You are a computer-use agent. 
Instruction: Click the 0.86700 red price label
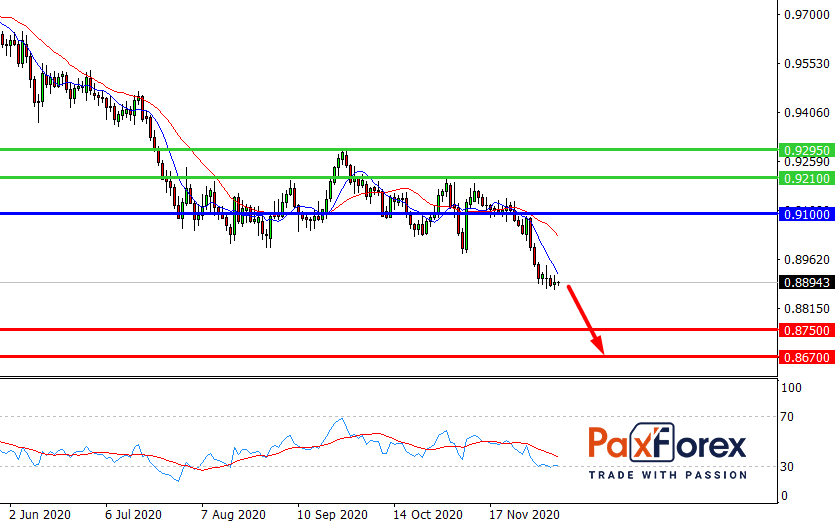coord(807,357)
